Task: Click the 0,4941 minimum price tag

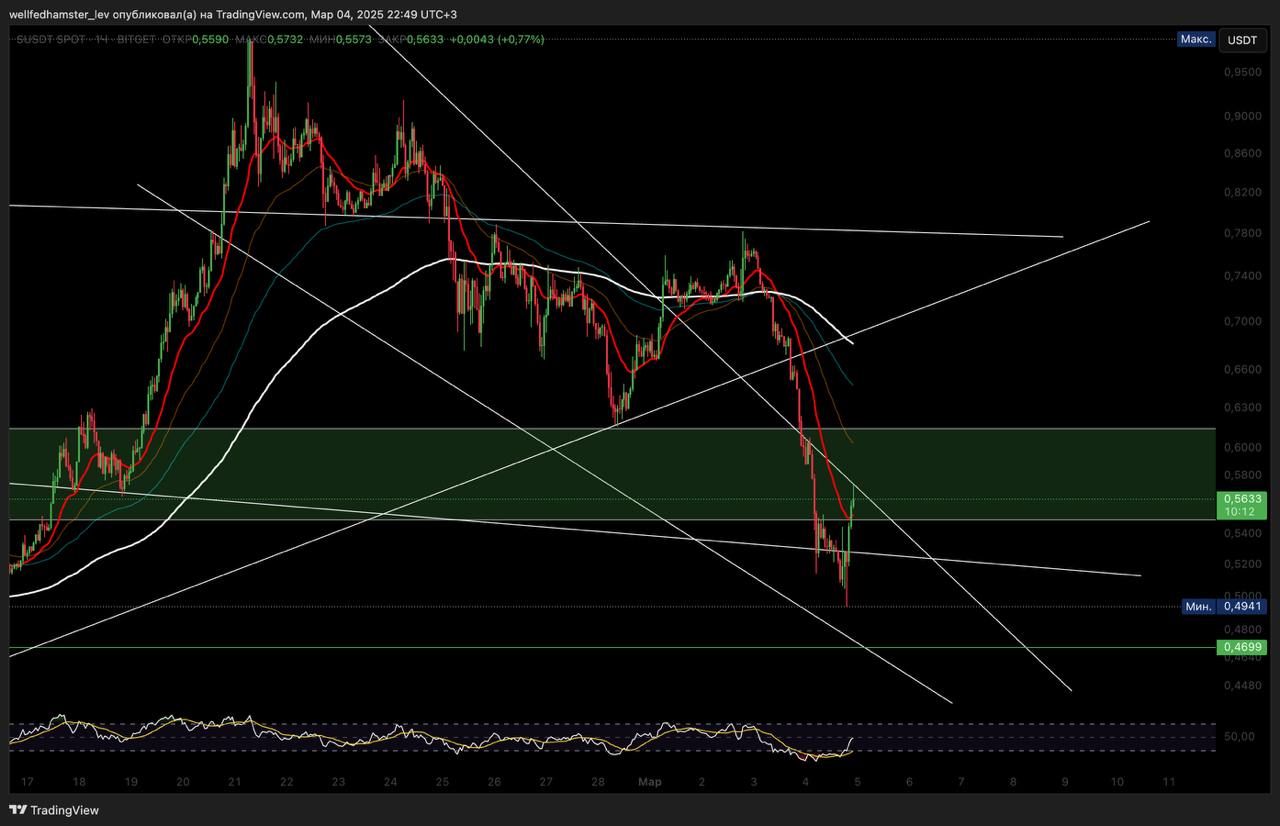Action: (x=1243, y=606)
